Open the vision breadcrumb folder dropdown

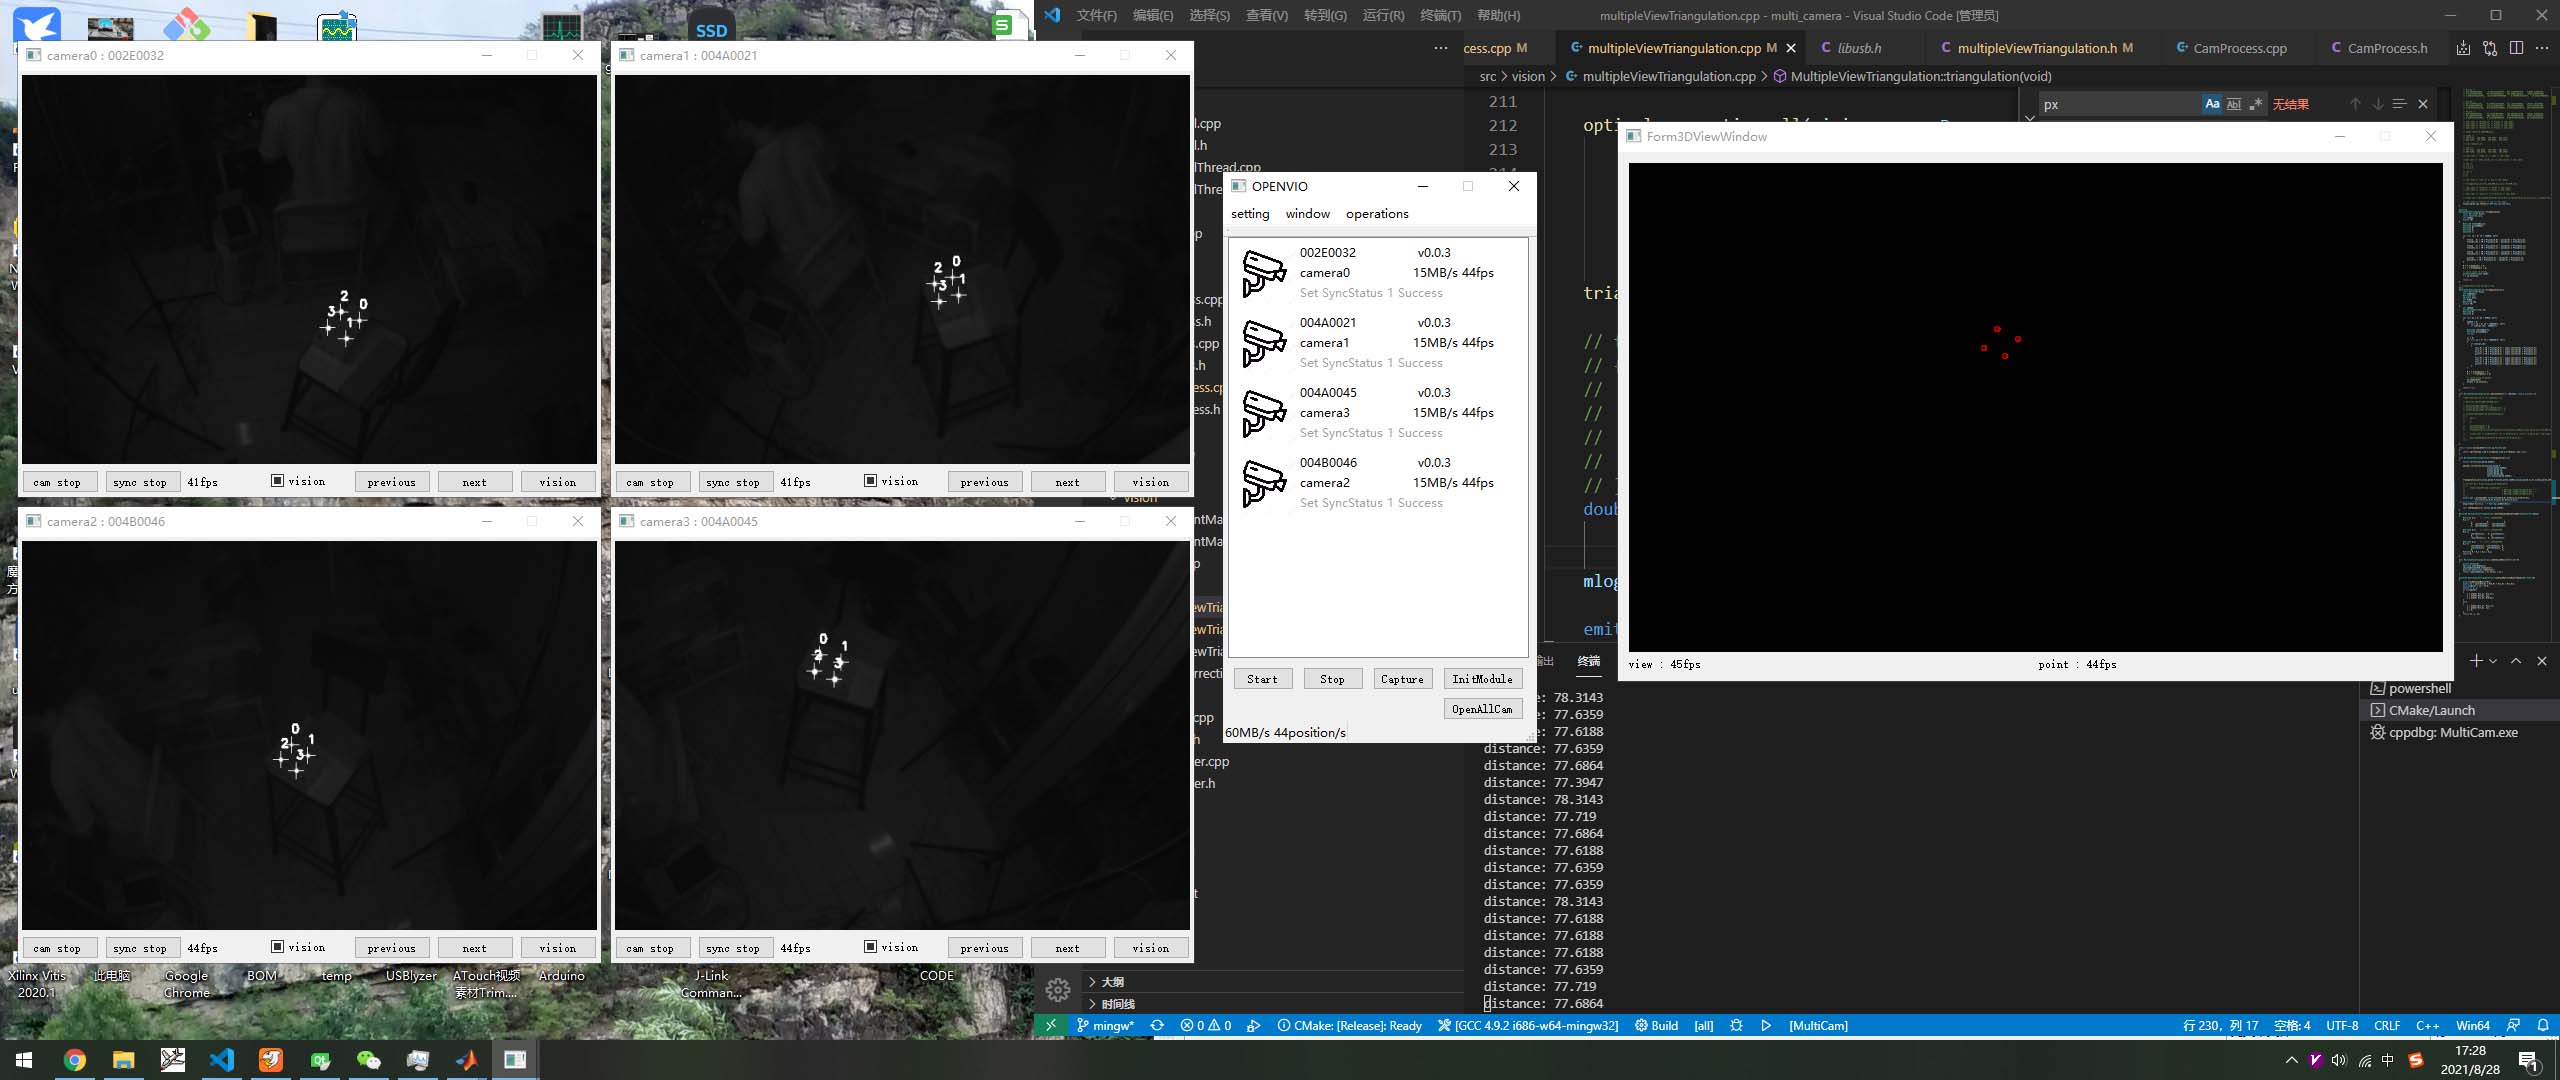1528,76
